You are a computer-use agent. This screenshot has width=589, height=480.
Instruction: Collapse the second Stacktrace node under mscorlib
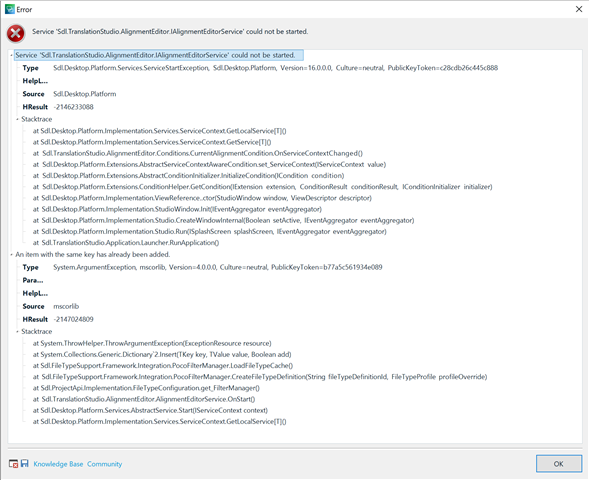point(17,331)
